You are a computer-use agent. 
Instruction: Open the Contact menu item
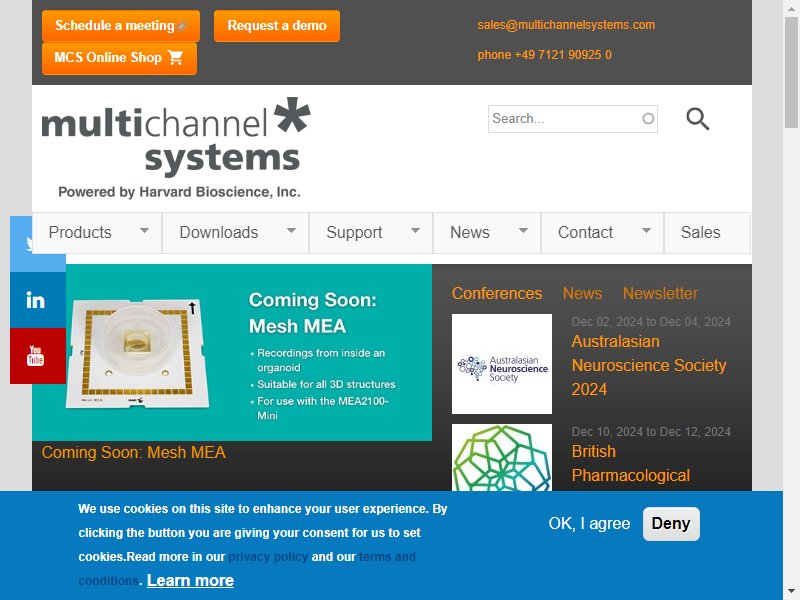point(603,233)
